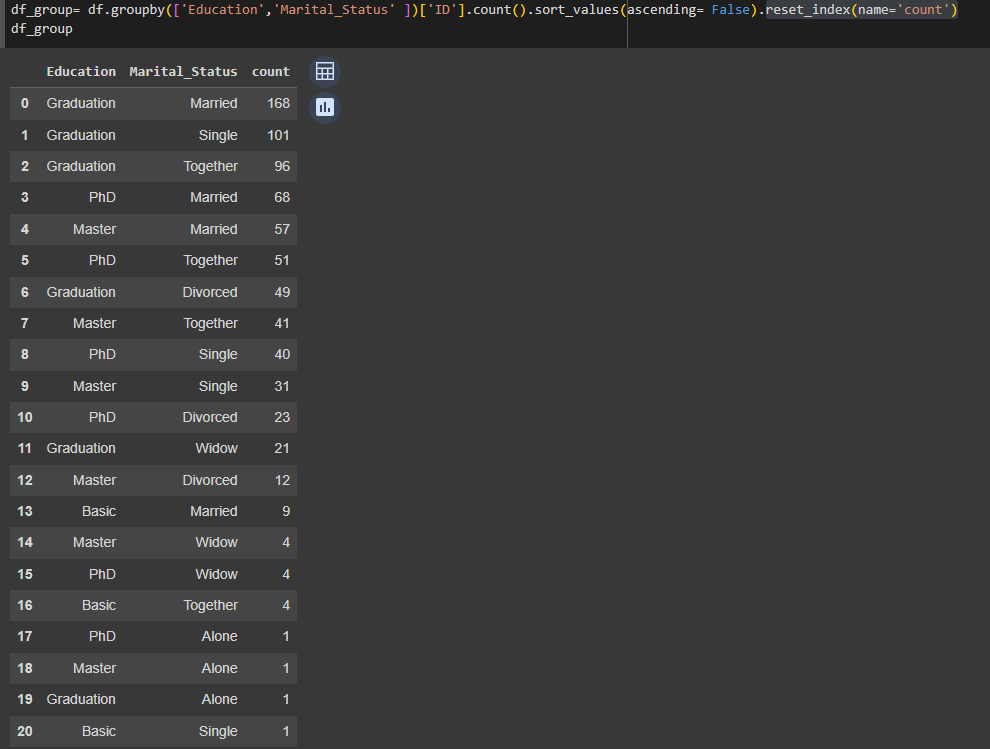Select PhD in row 8
Screen dimensions: 990x749
point(102,354)
